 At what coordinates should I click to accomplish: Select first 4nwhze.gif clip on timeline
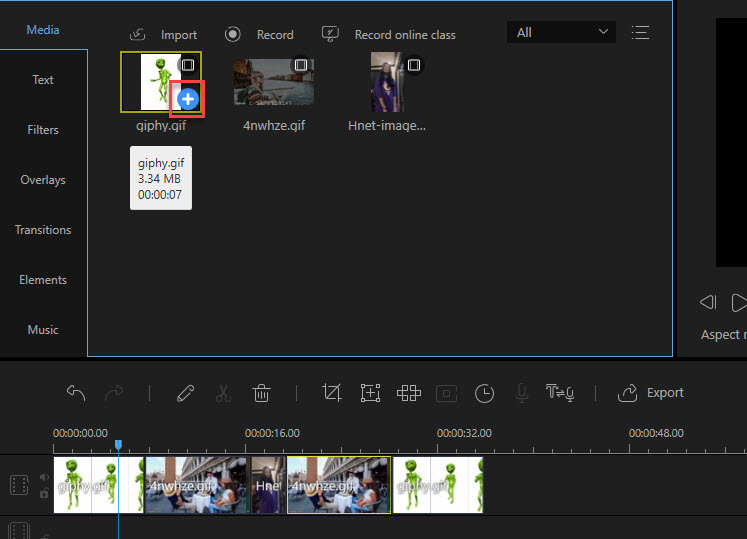tap(197, 485)
